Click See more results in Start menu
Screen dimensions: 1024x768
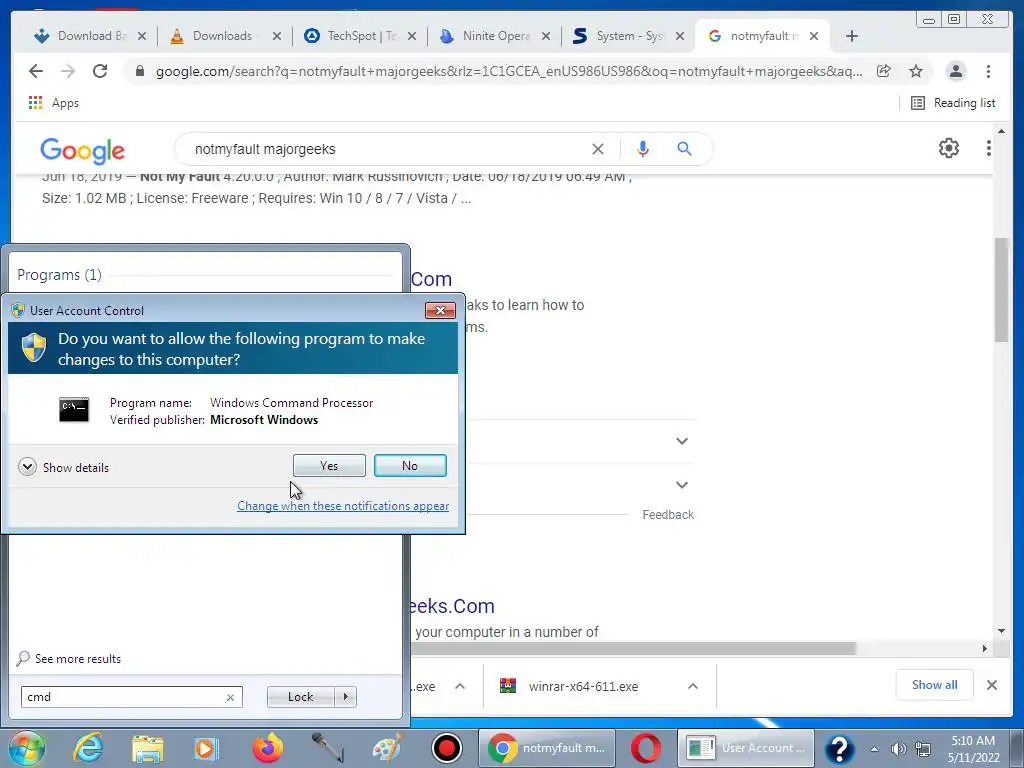point(69,658)
